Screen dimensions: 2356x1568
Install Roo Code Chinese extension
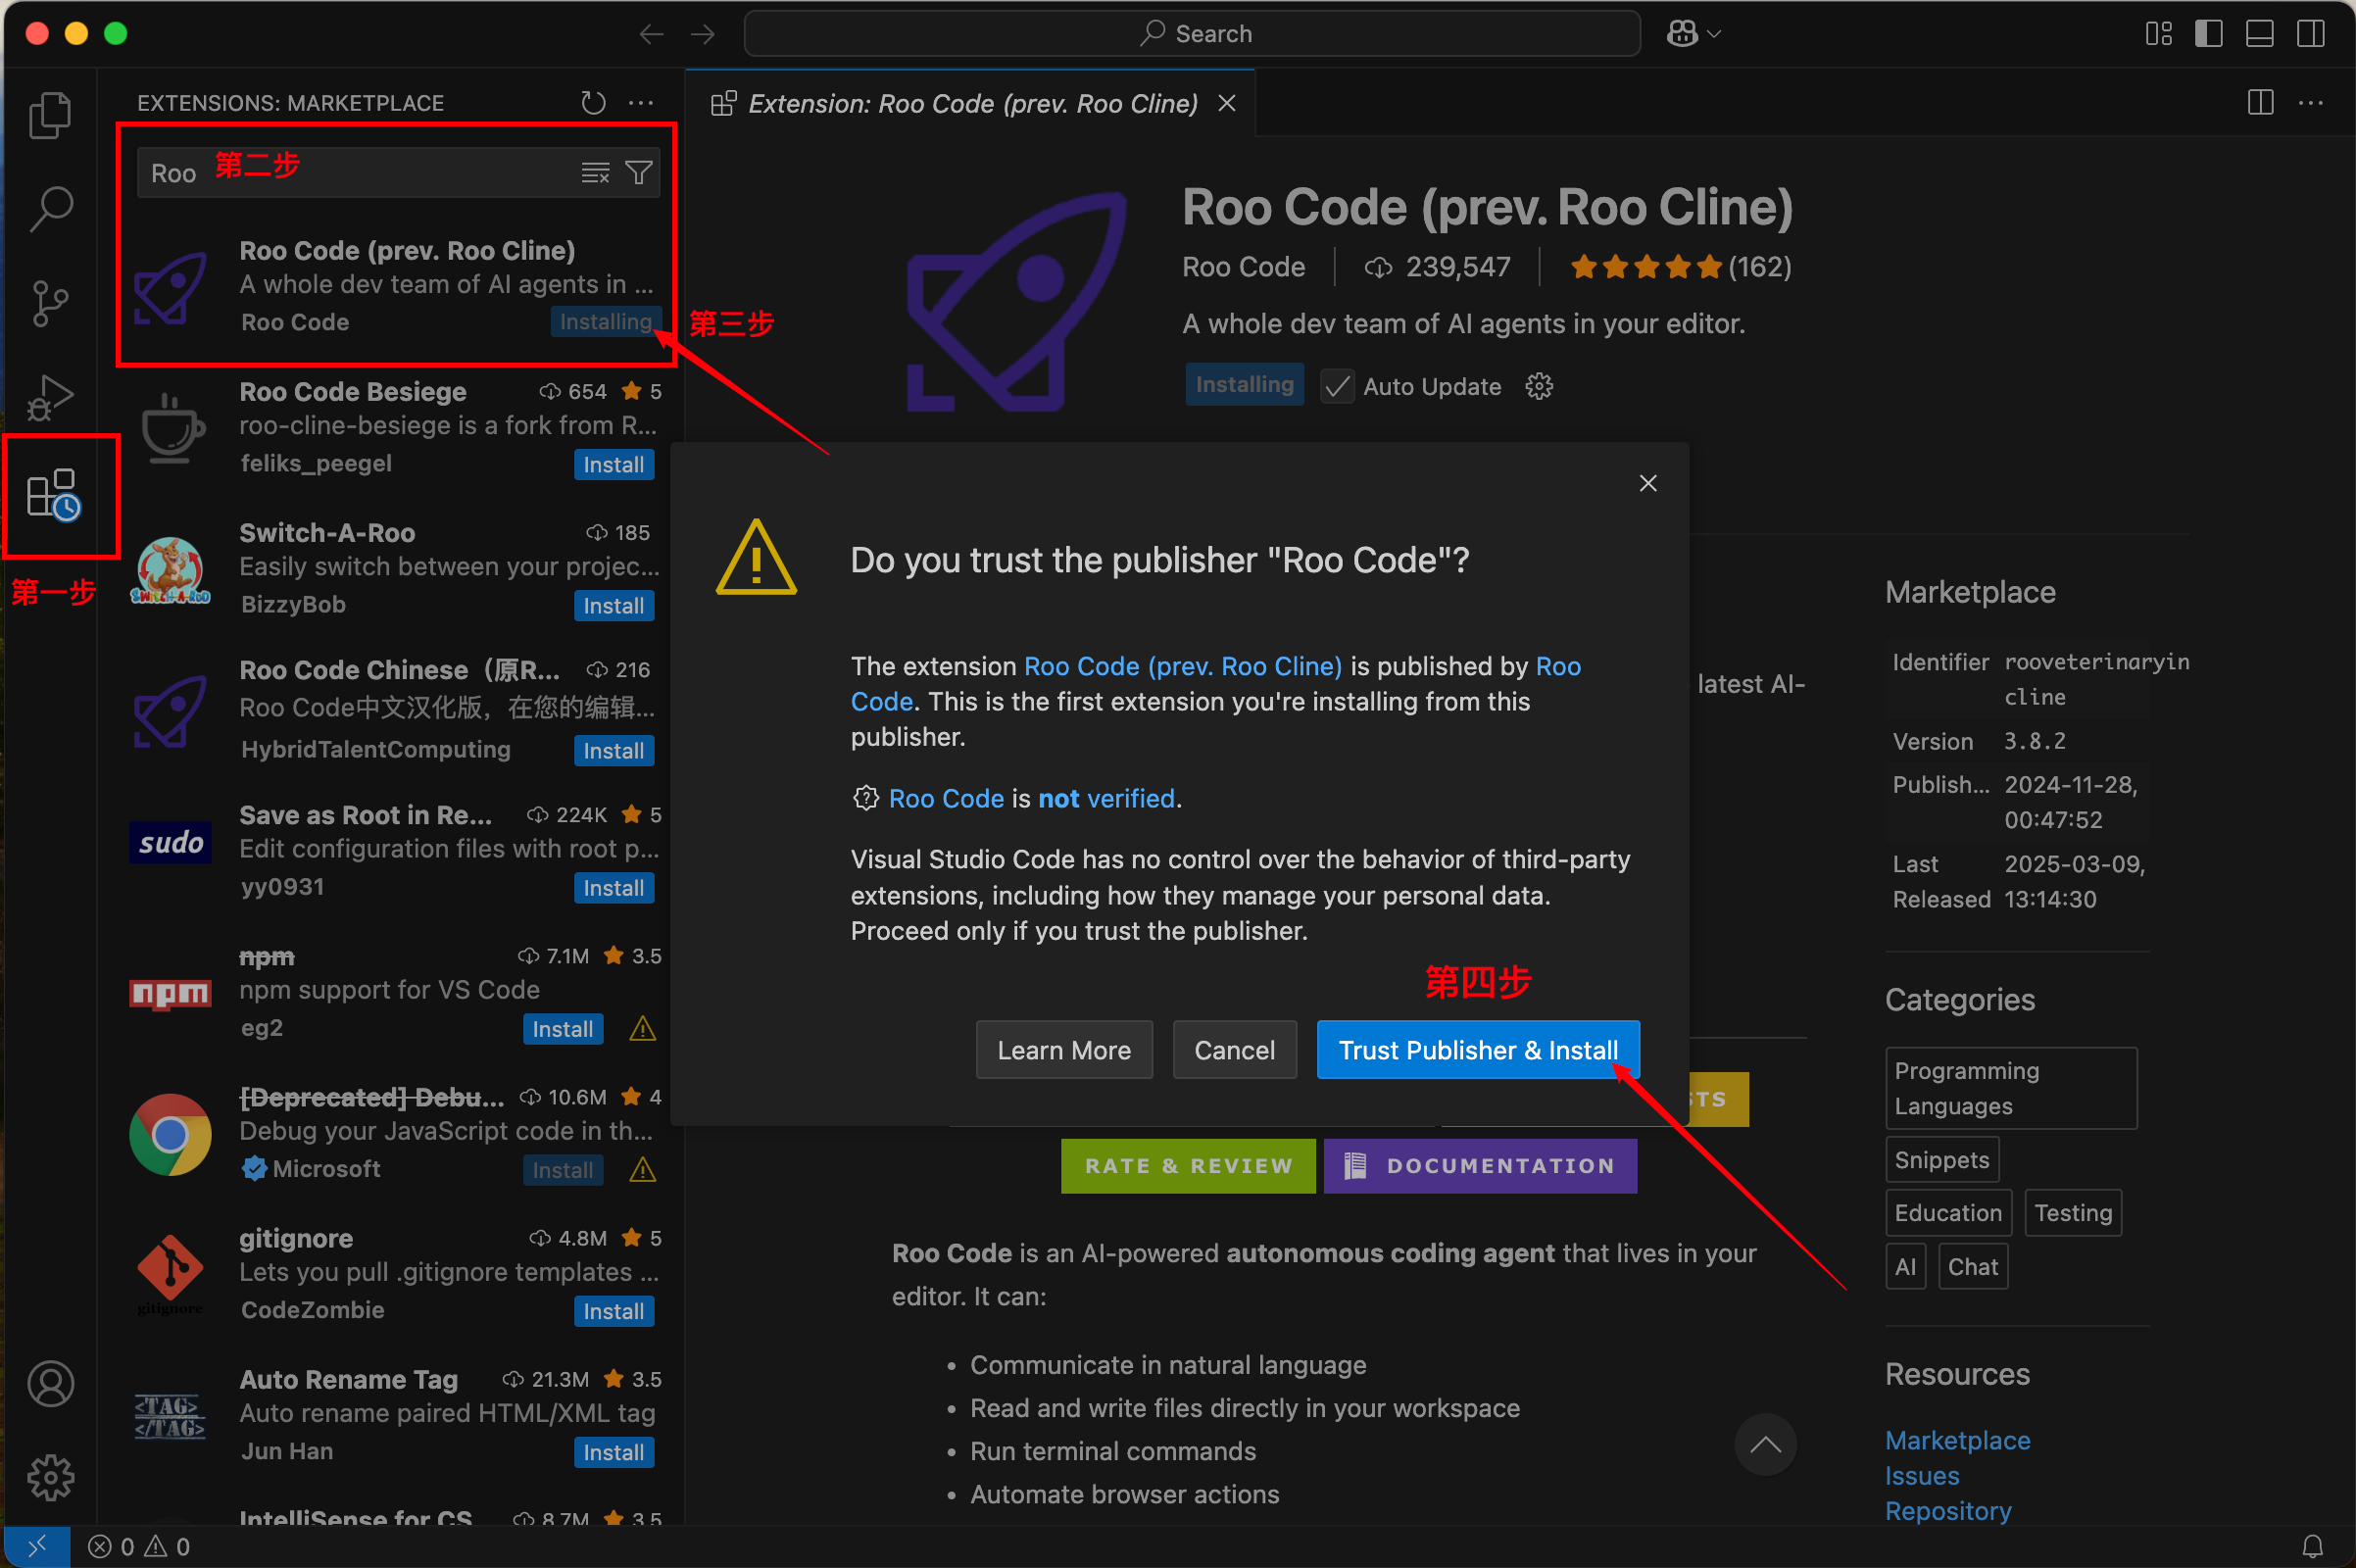(x=613, y=751)
